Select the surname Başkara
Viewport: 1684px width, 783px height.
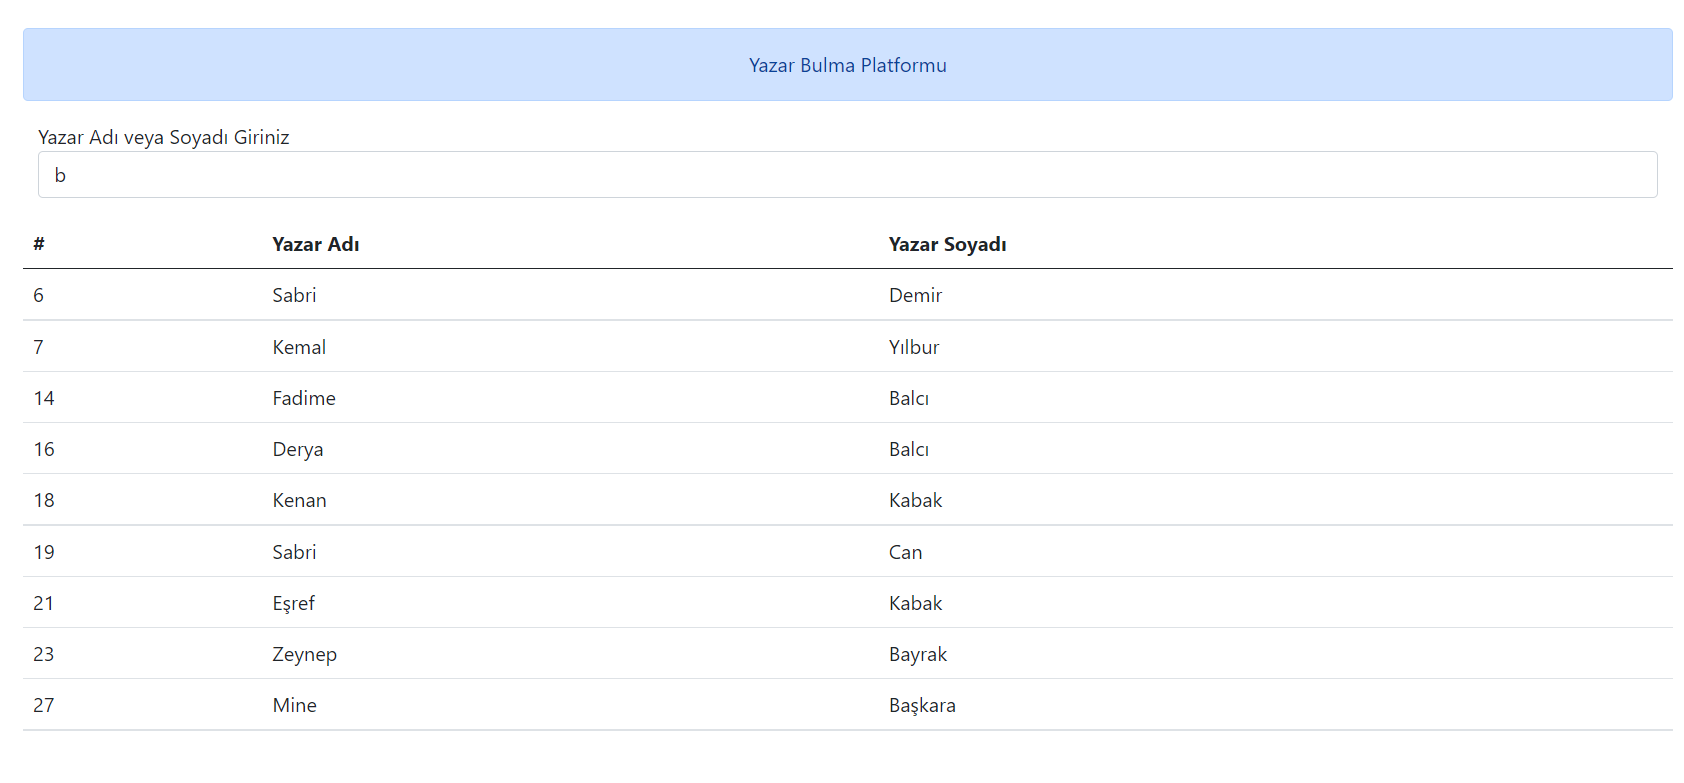pyautogui.click(x=922, y=705)
